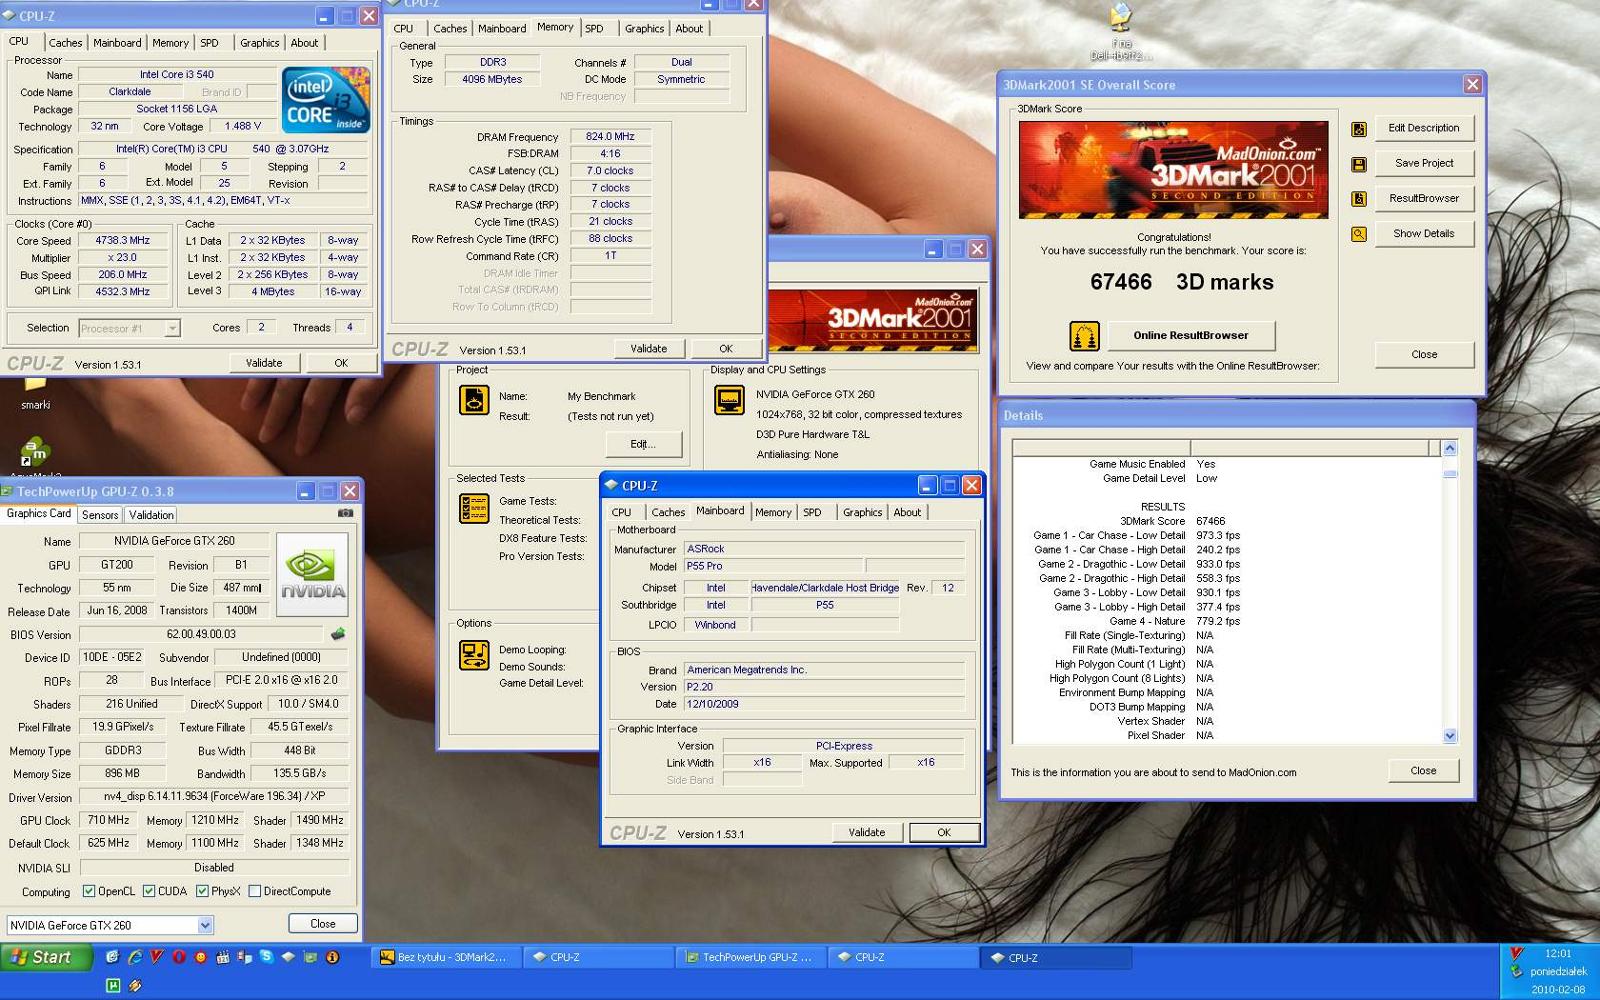
Task: Switch to Sensors tab in GPU-Z
Action: pyautogui.click(x=100, y=515)
